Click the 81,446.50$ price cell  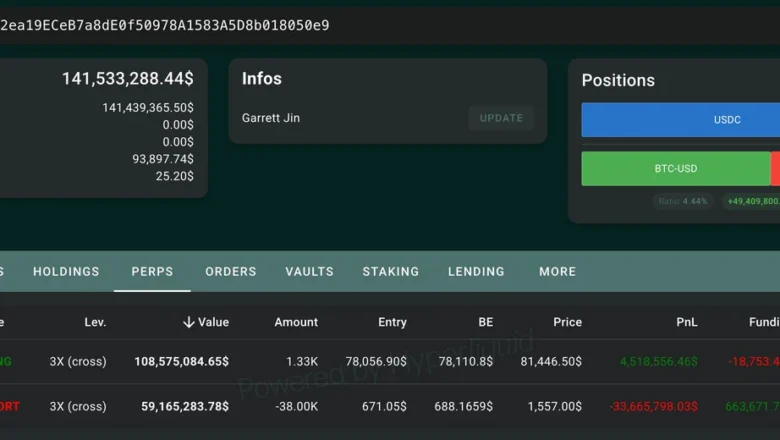pyautogui.click(x=551, y=361)
